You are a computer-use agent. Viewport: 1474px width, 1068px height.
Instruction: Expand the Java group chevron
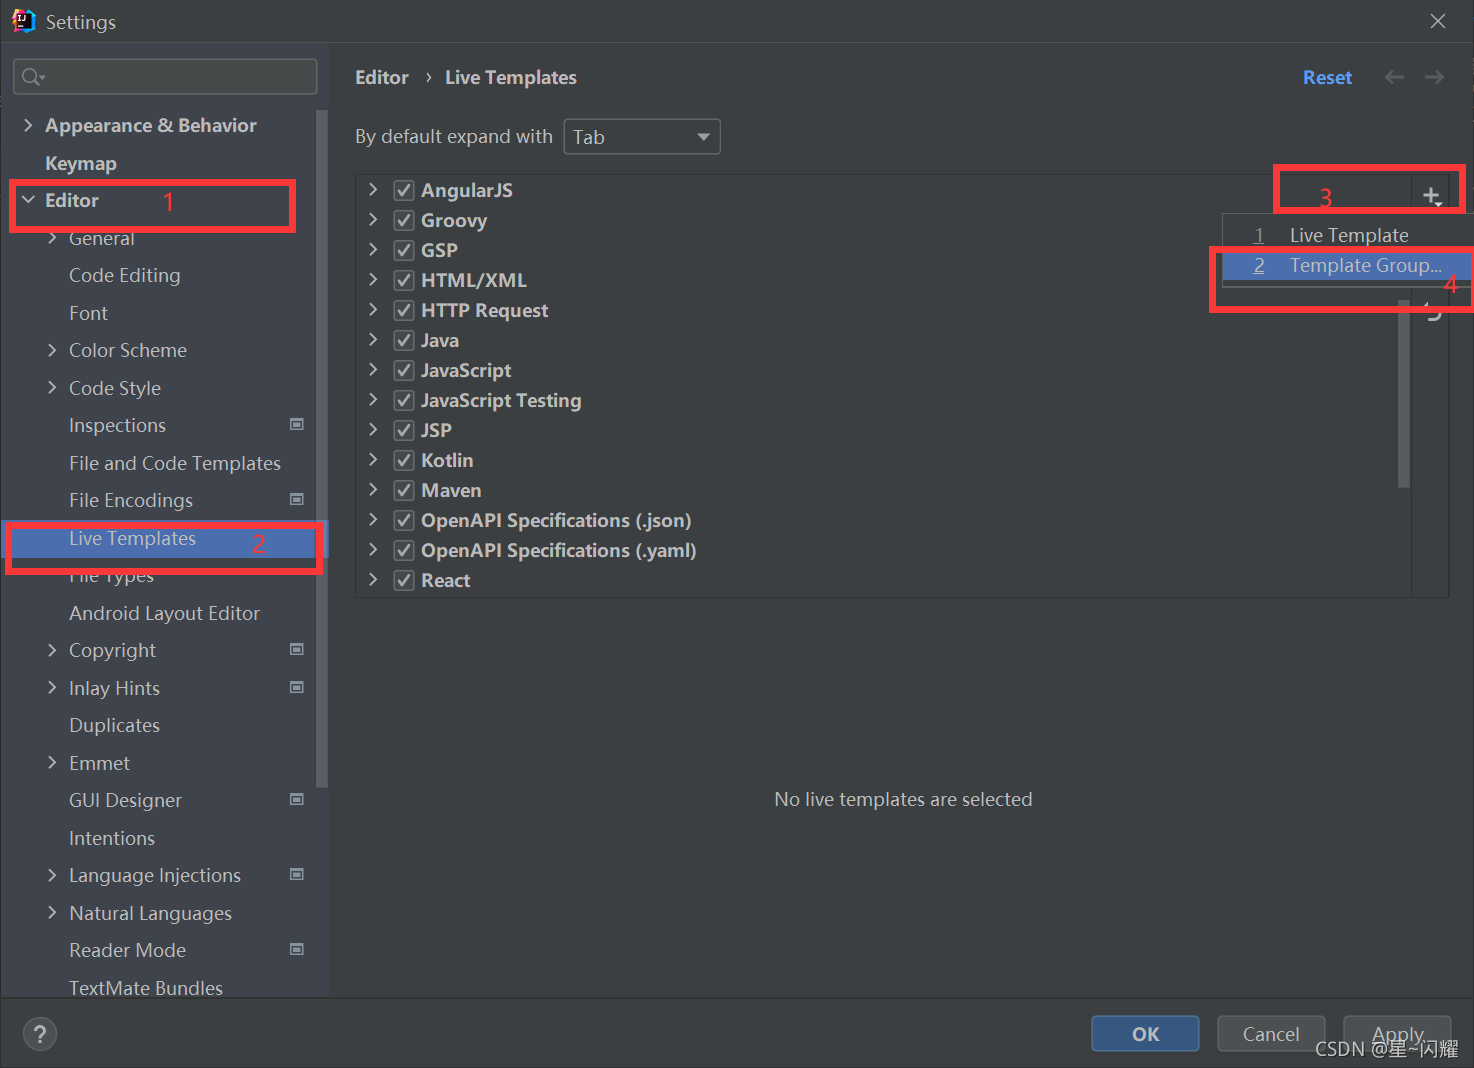point(373,340)
